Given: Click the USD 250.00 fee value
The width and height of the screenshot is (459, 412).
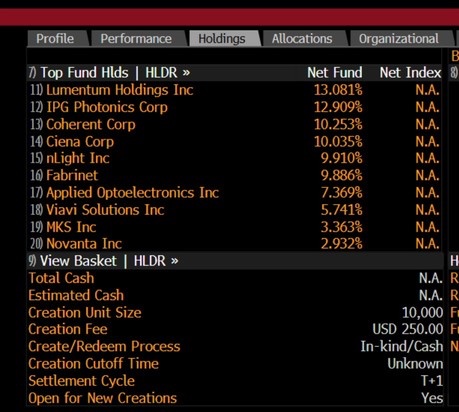Looking at the screenshot, I should (x=408, y=329).
